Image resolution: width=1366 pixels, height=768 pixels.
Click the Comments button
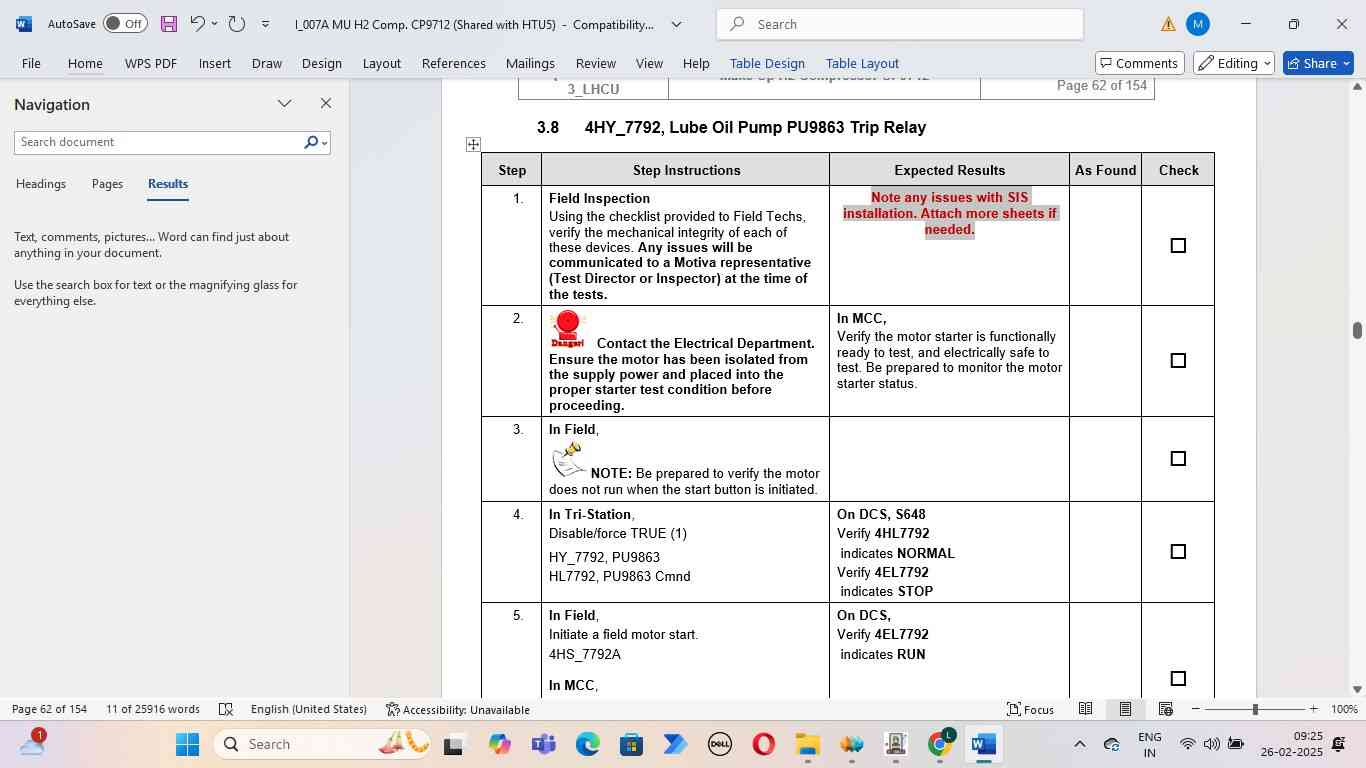click(x=1140, y=63)
